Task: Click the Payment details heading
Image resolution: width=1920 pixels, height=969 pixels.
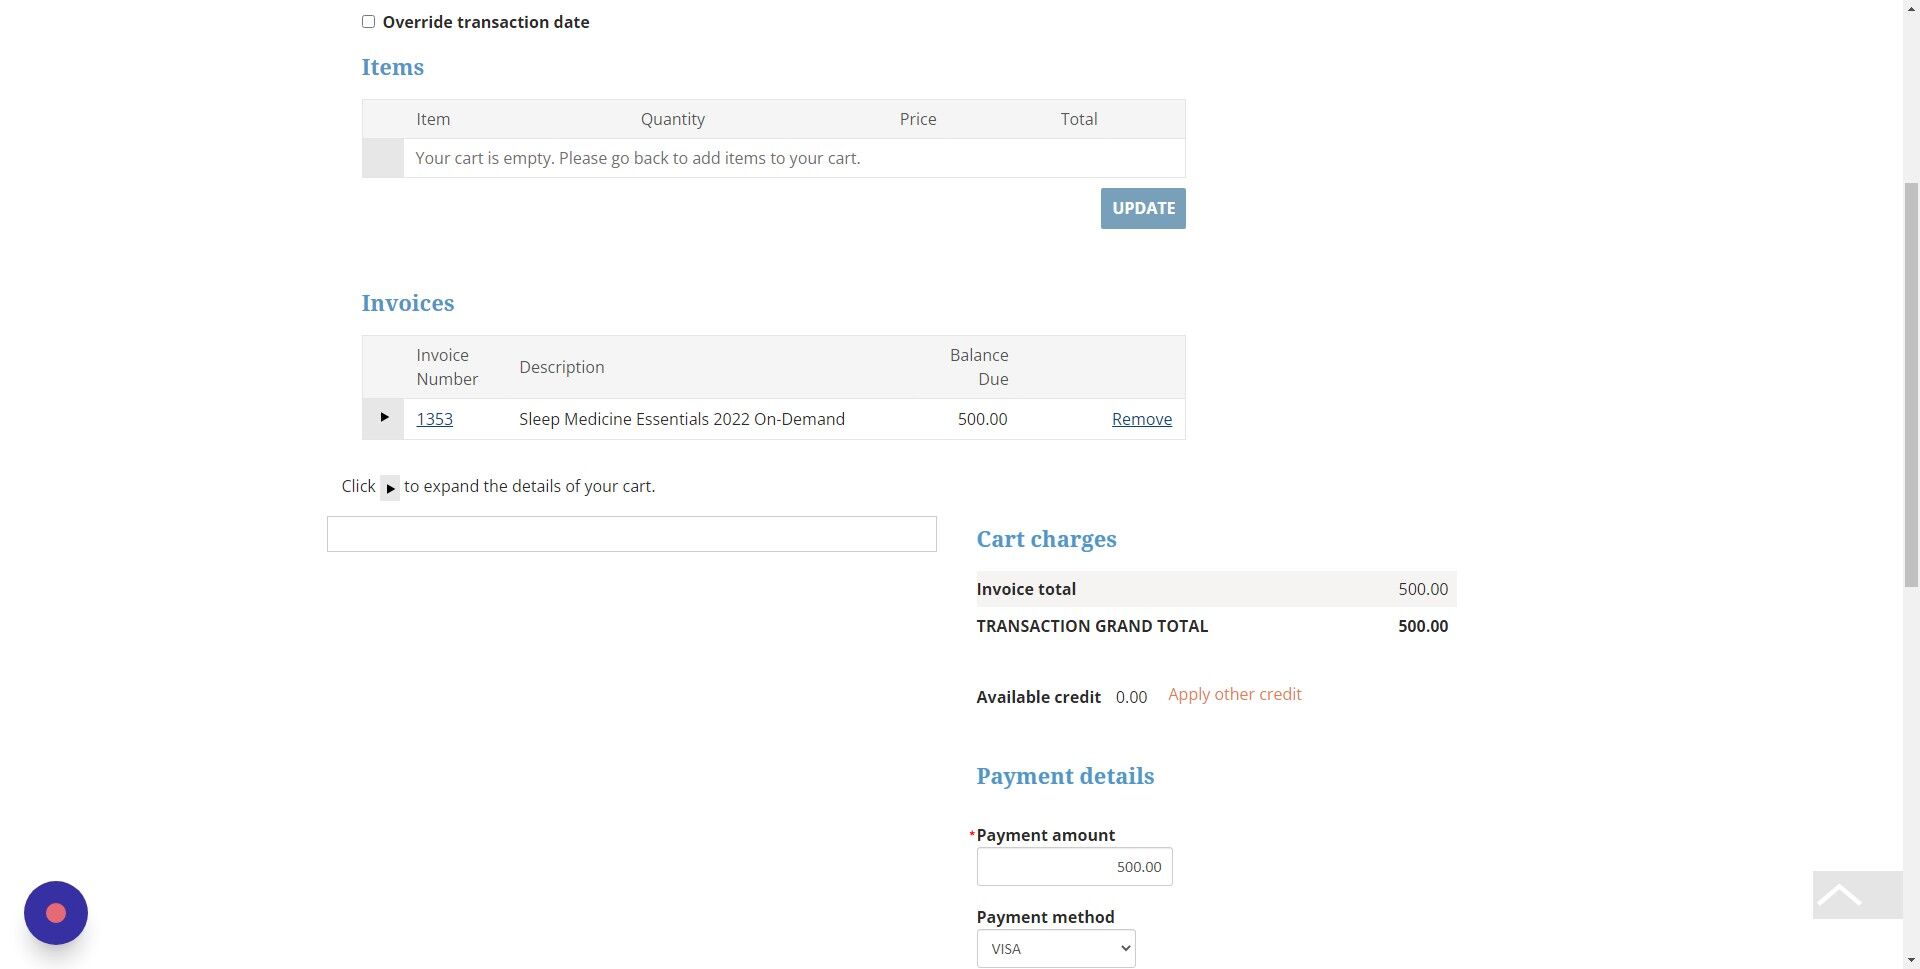Action: click(x=1065, y=776)
